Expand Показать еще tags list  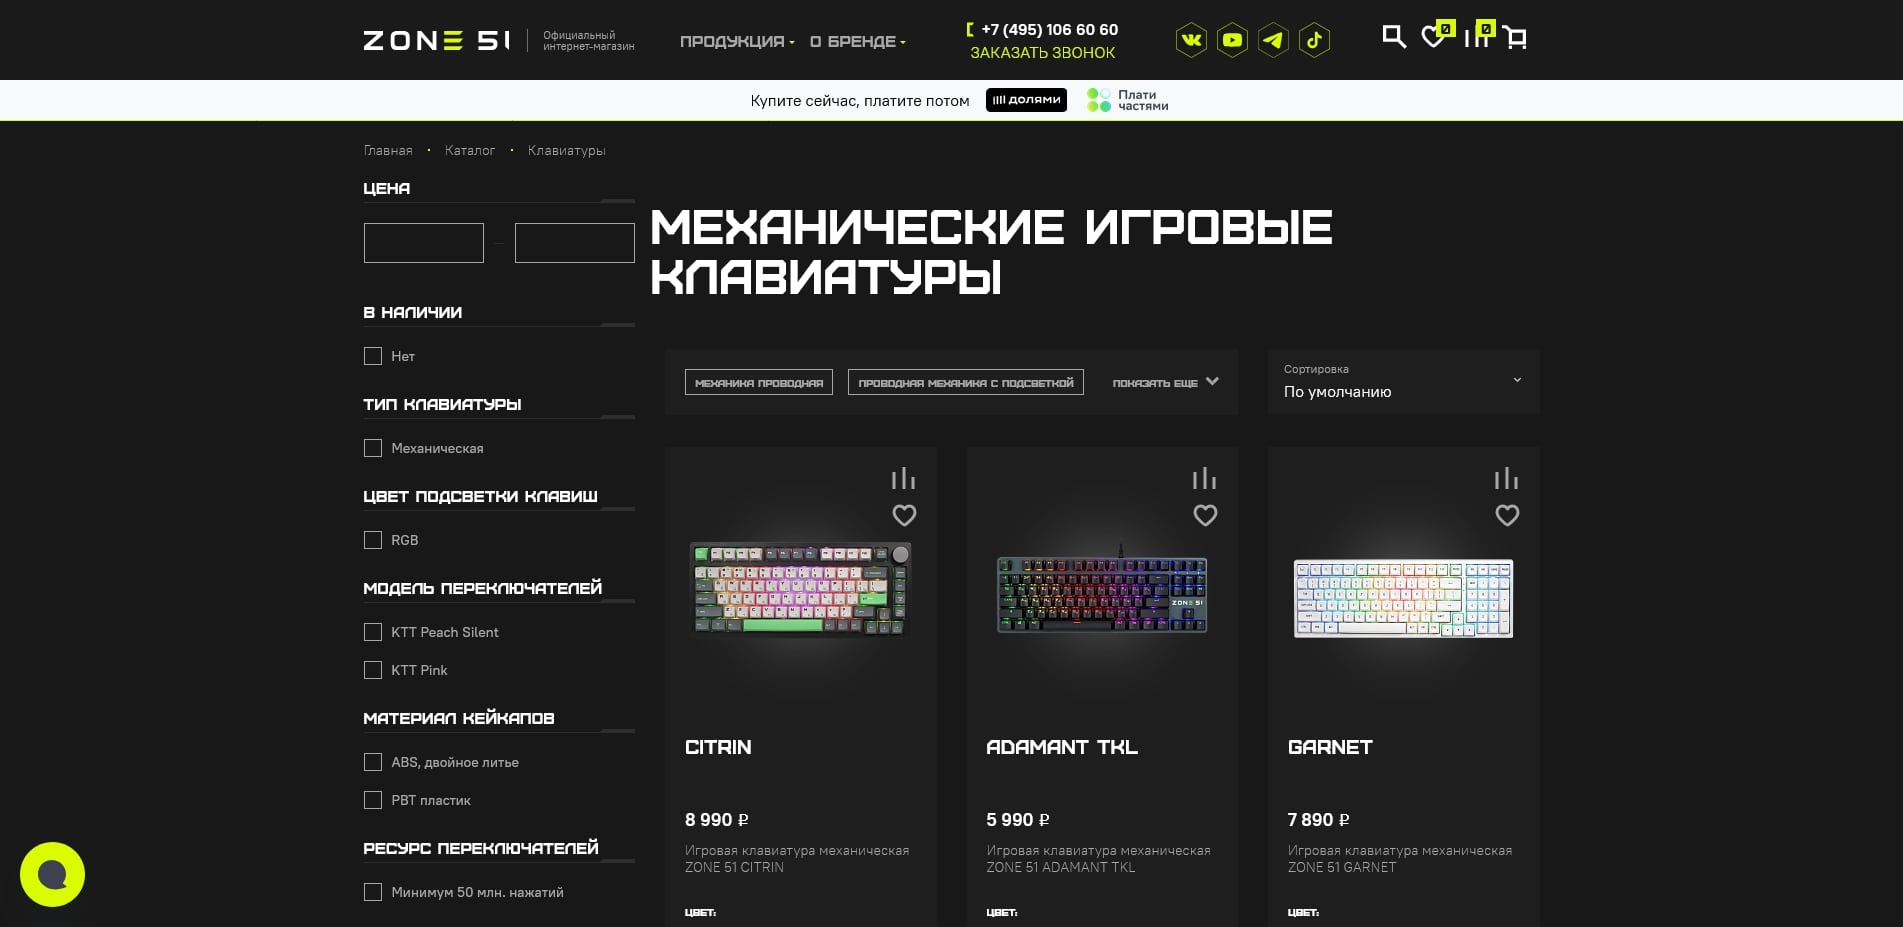coord(1165,382)
